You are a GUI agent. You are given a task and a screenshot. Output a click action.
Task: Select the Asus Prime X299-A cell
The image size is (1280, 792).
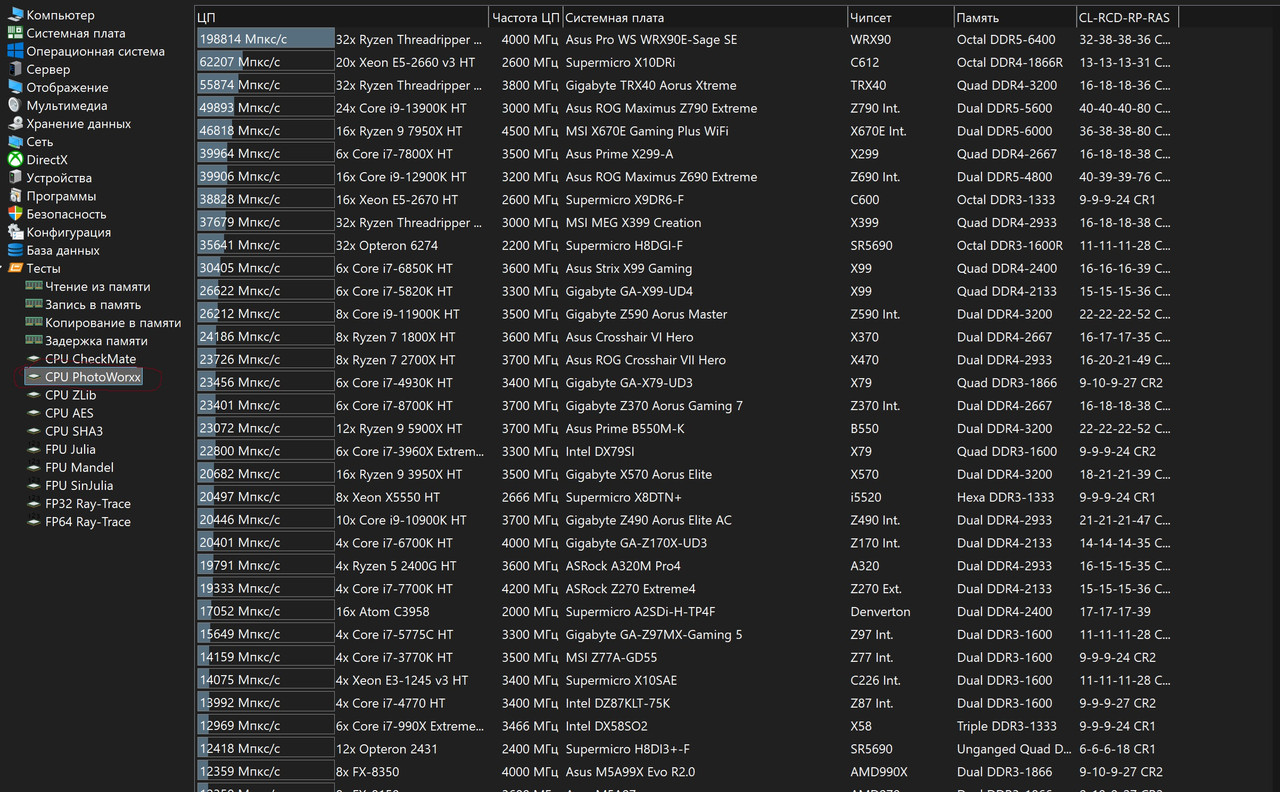coord(619,154)
